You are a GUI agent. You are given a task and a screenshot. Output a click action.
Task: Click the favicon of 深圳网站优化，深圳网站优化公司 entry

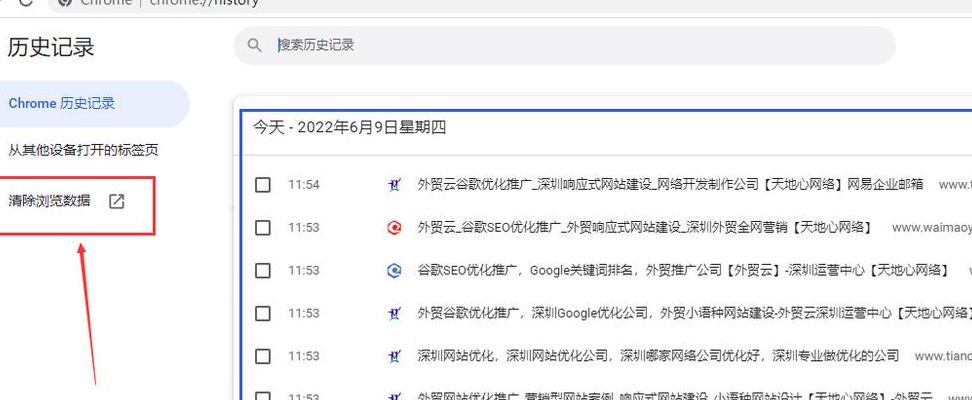click(394, 356)
